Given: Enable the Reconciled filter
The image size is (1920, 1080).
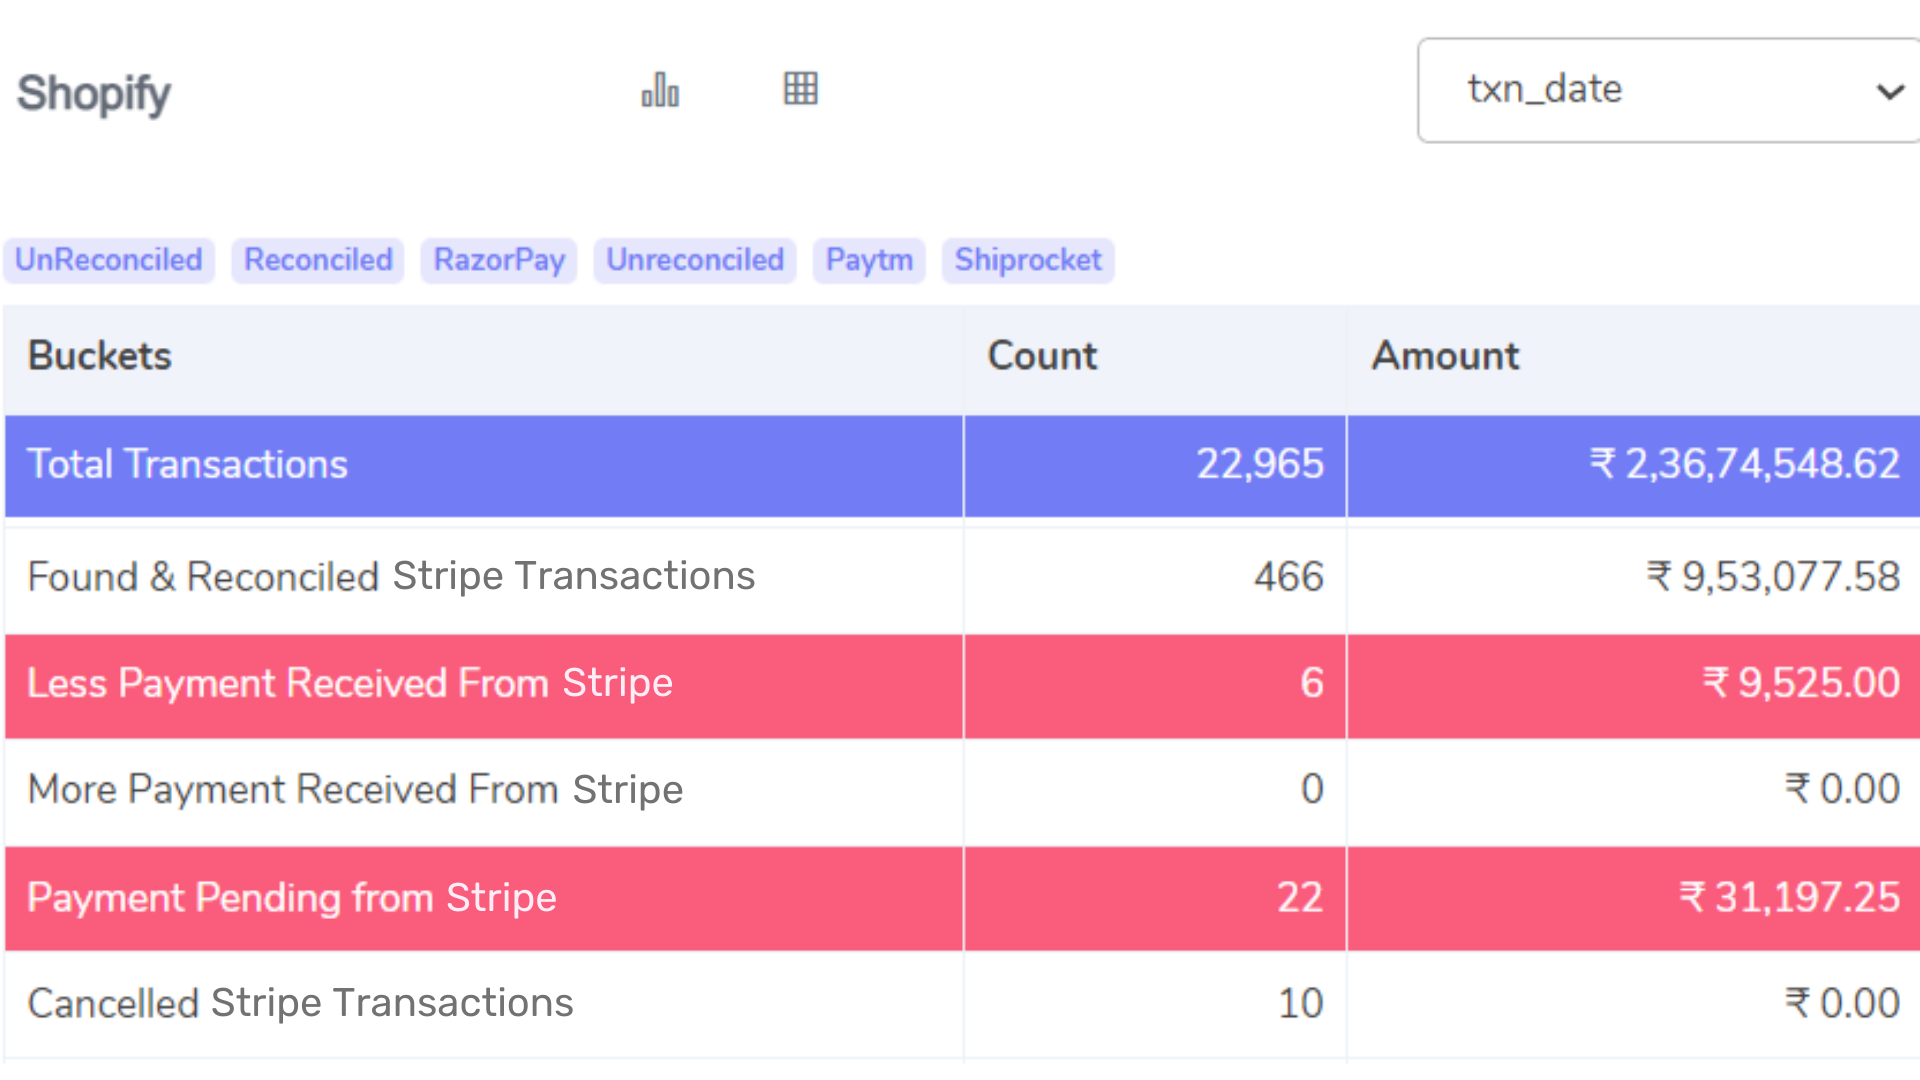Looking at the screenshot, I should pos(317,260).
